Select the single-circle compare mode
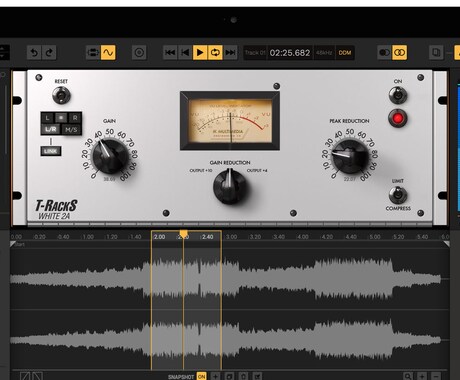 [x=384, y=53]
